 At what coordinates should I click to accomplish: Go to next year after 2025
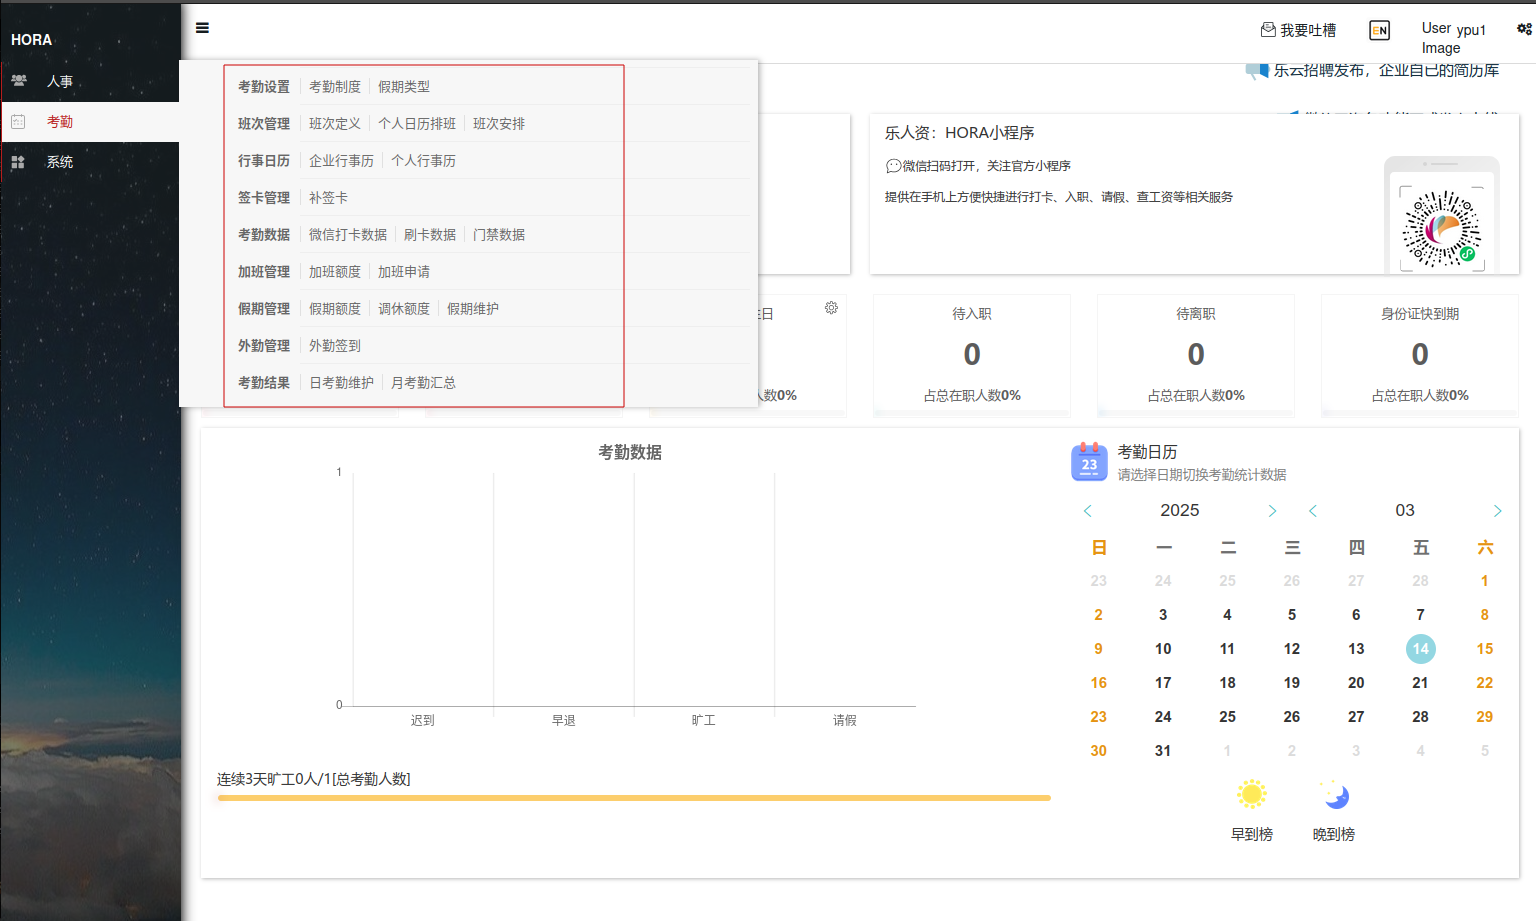[x=1272, y=511]
